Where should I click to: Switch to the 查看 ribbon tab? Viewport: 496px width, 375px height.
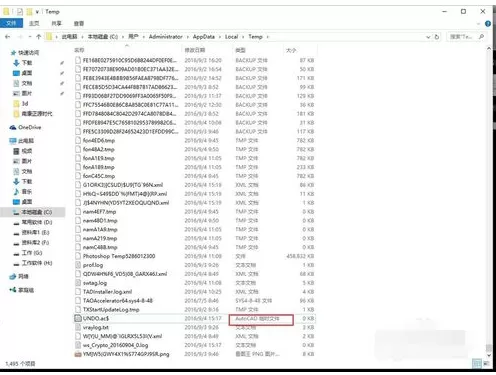[79, 23]
